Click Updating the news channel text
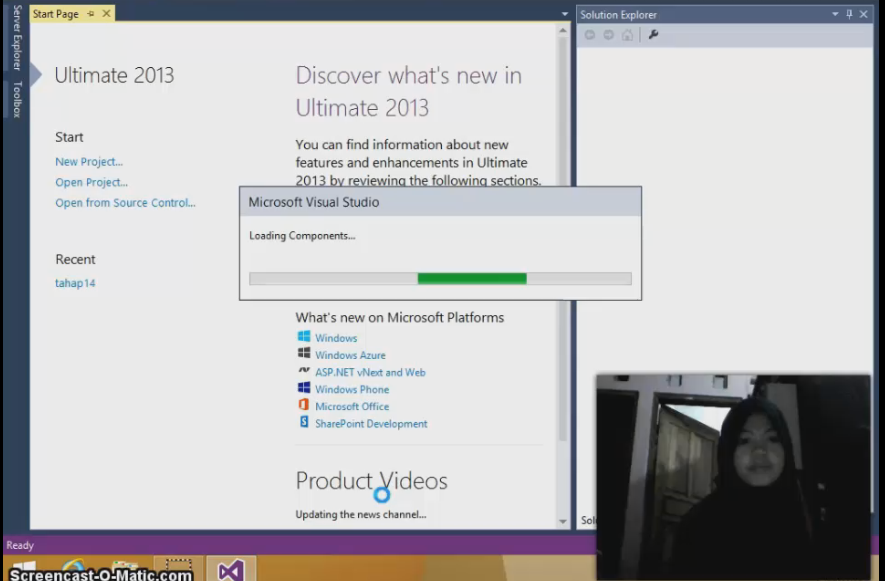 coord(361,514)
